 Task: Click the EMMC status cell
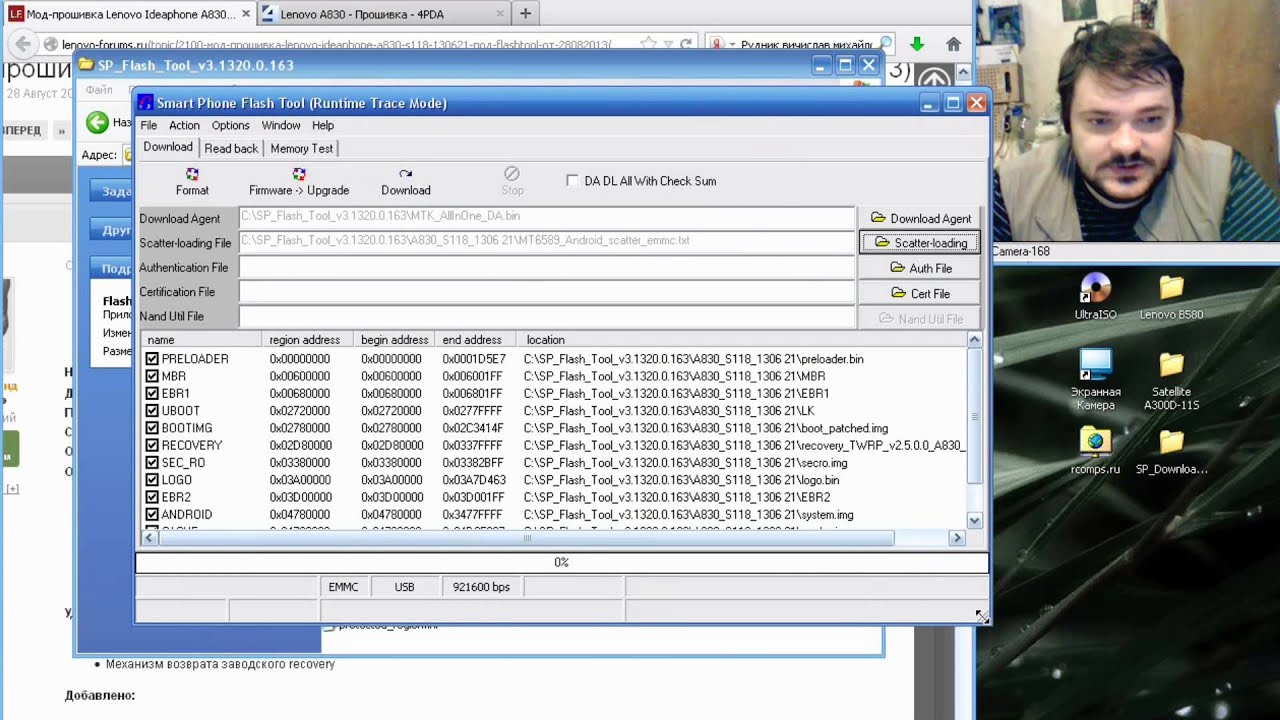coord(343,587)
